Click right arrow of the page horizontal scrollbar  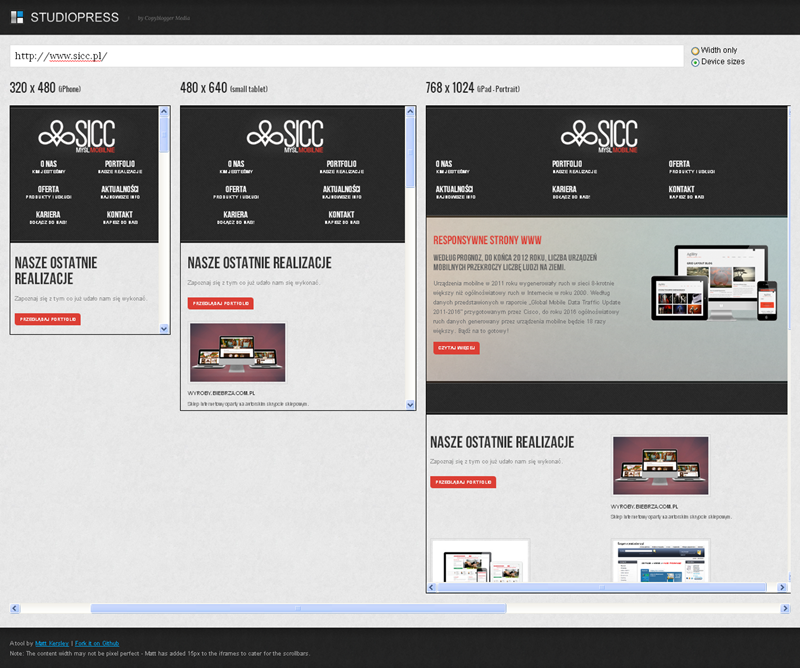[783, 608]
